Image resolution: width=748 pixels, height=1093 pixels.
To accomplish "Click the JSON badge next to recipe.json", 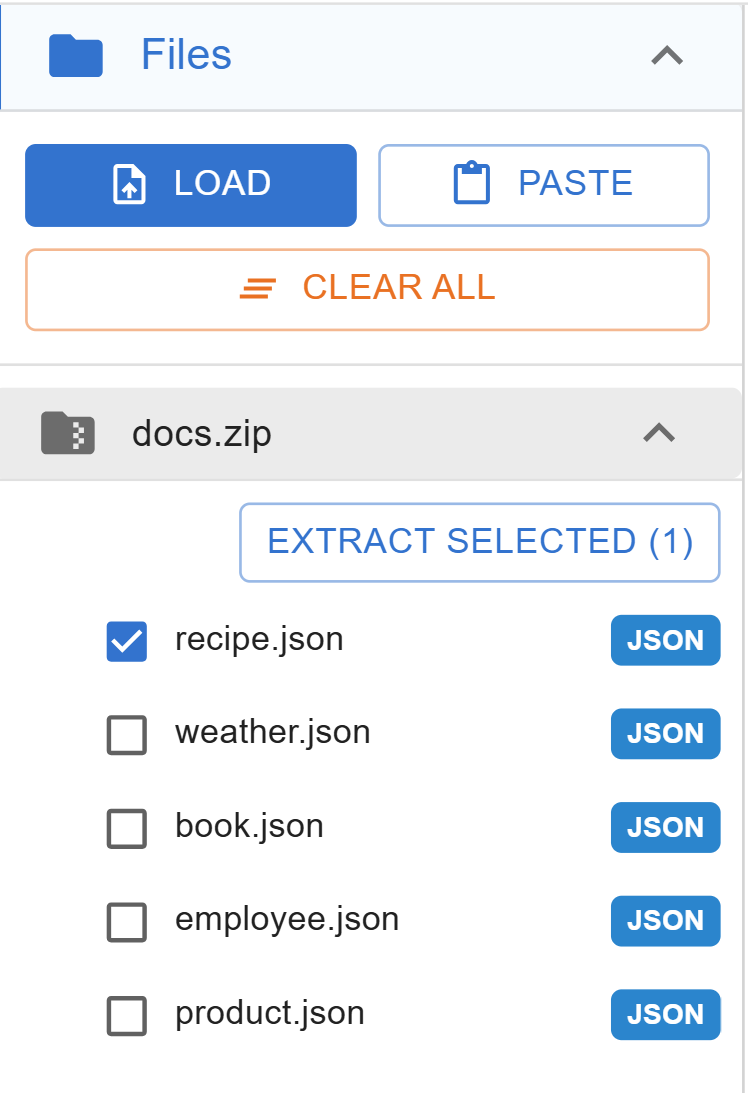I will [665, 640].
